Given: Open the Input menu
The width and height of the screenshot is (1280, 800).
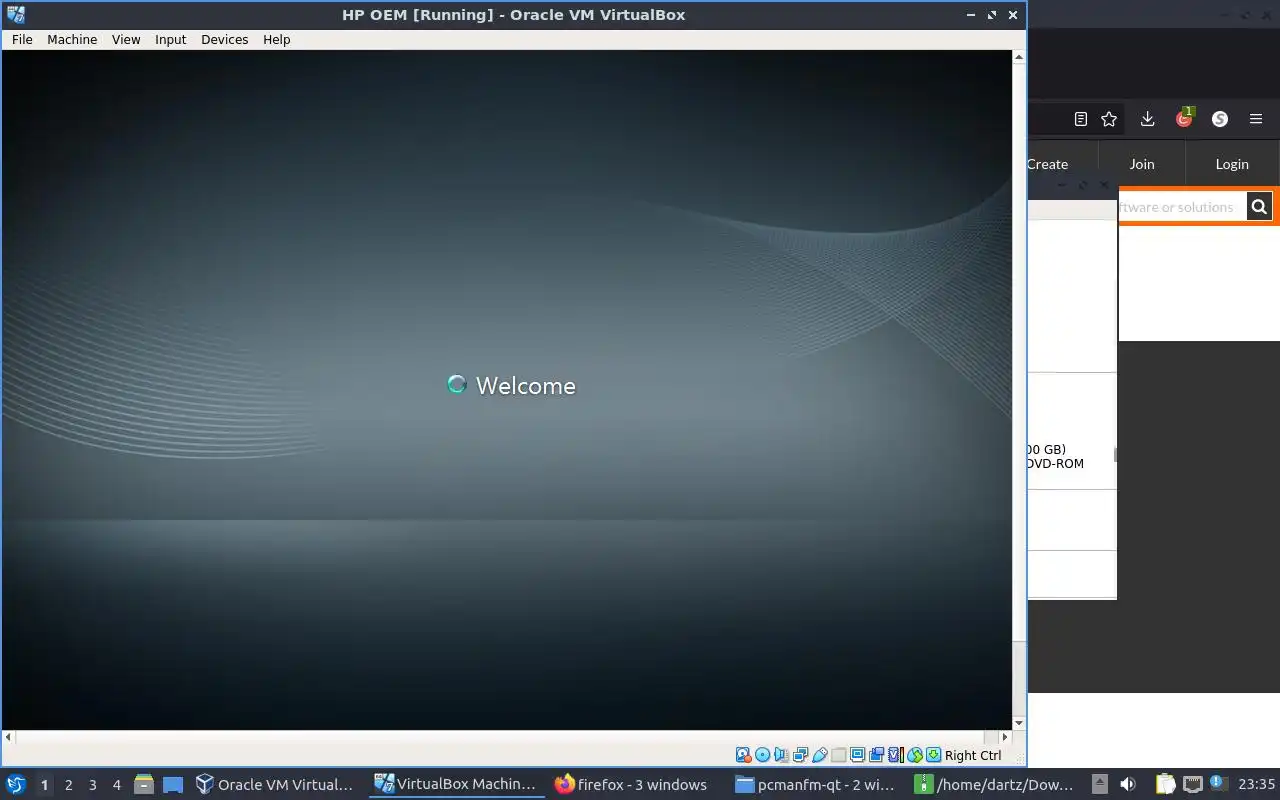Looking at the screenshot, I should pos(170,39).
